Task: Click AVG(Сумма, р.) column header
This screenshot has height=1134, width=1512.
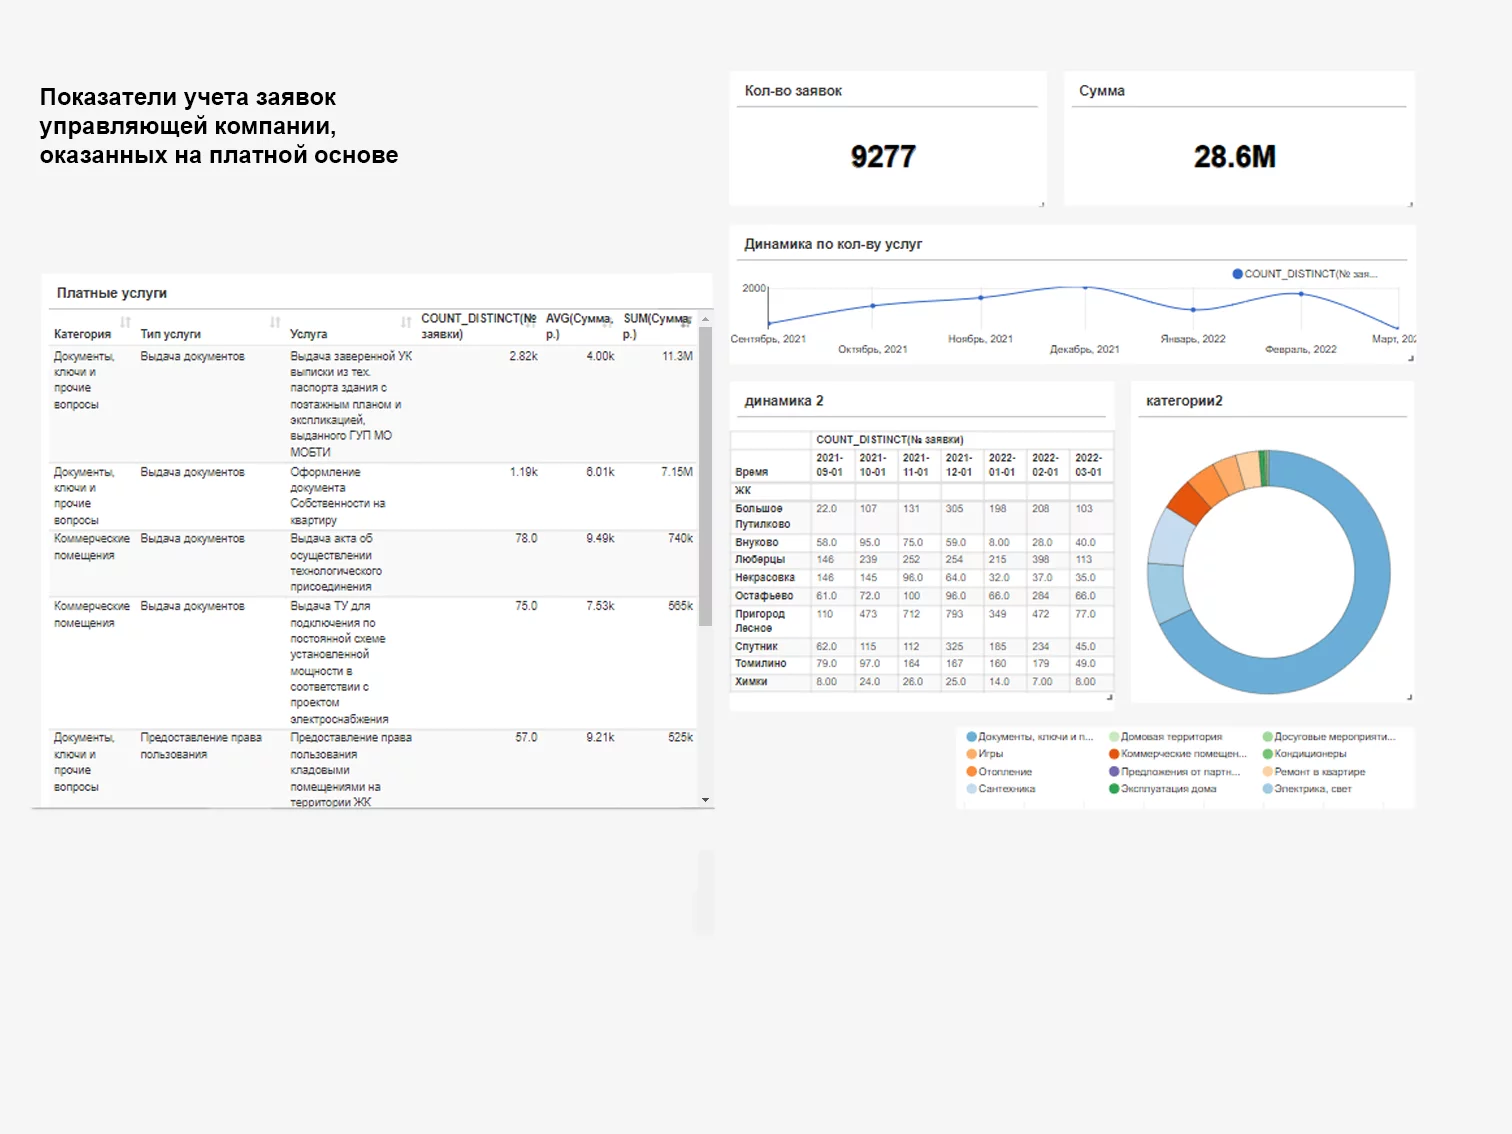Action: click(577, 326)
